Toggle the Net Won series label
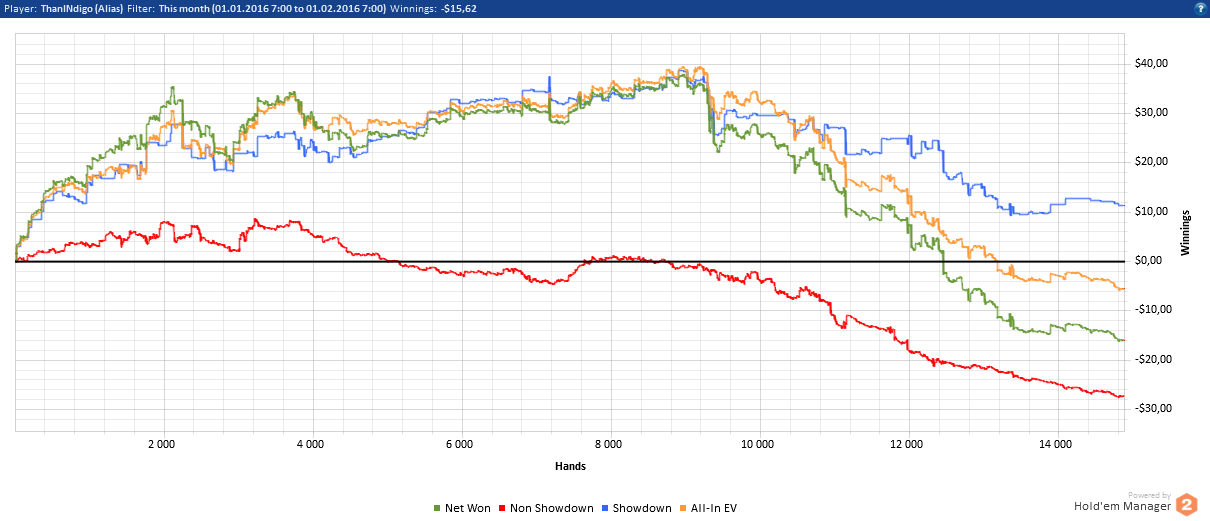Viewport: 1210px width, 521px height. pyautogui.click(x=467, y=509)
